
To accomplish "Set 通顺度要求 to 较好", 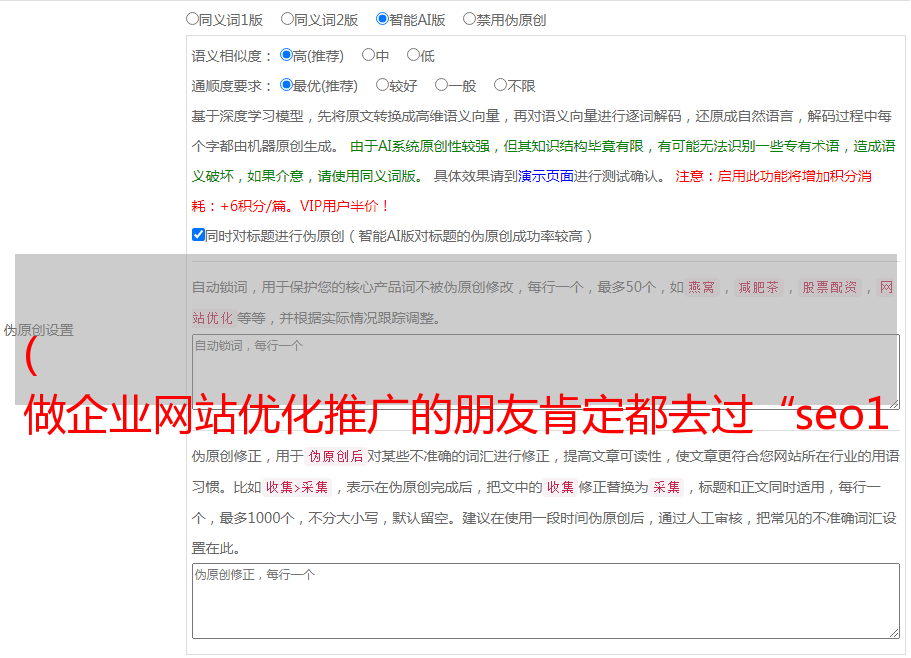I will 382,85.
